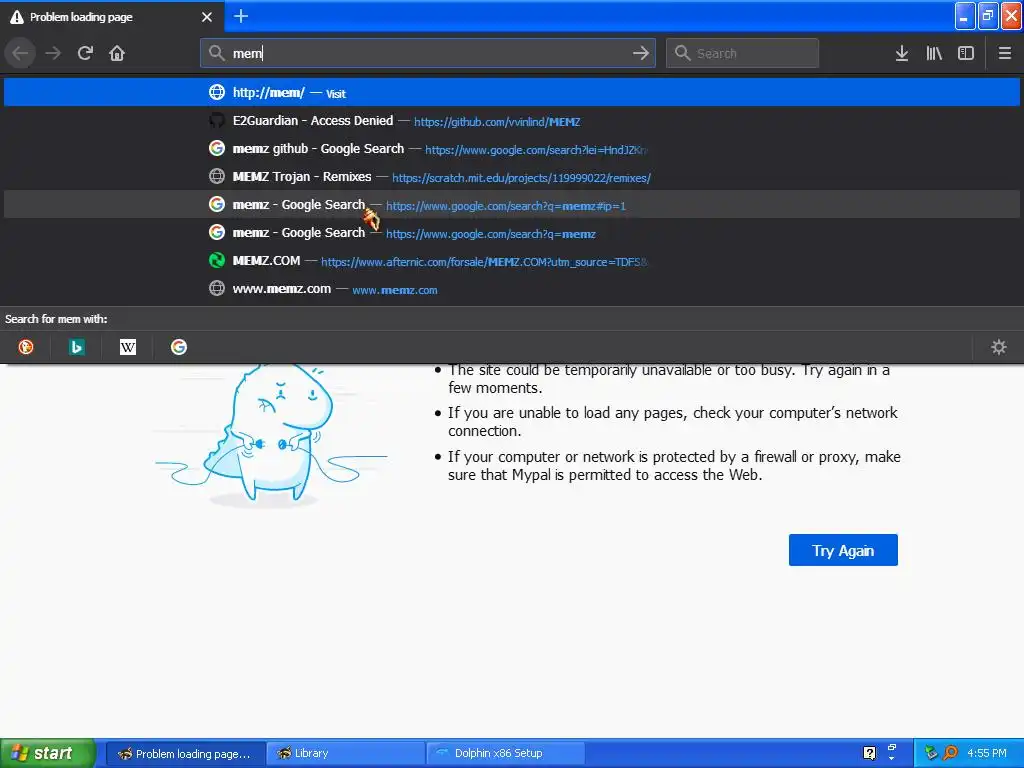Toggle the sidebar panel icon
The image size is (1024, 768).
(966, 53)
